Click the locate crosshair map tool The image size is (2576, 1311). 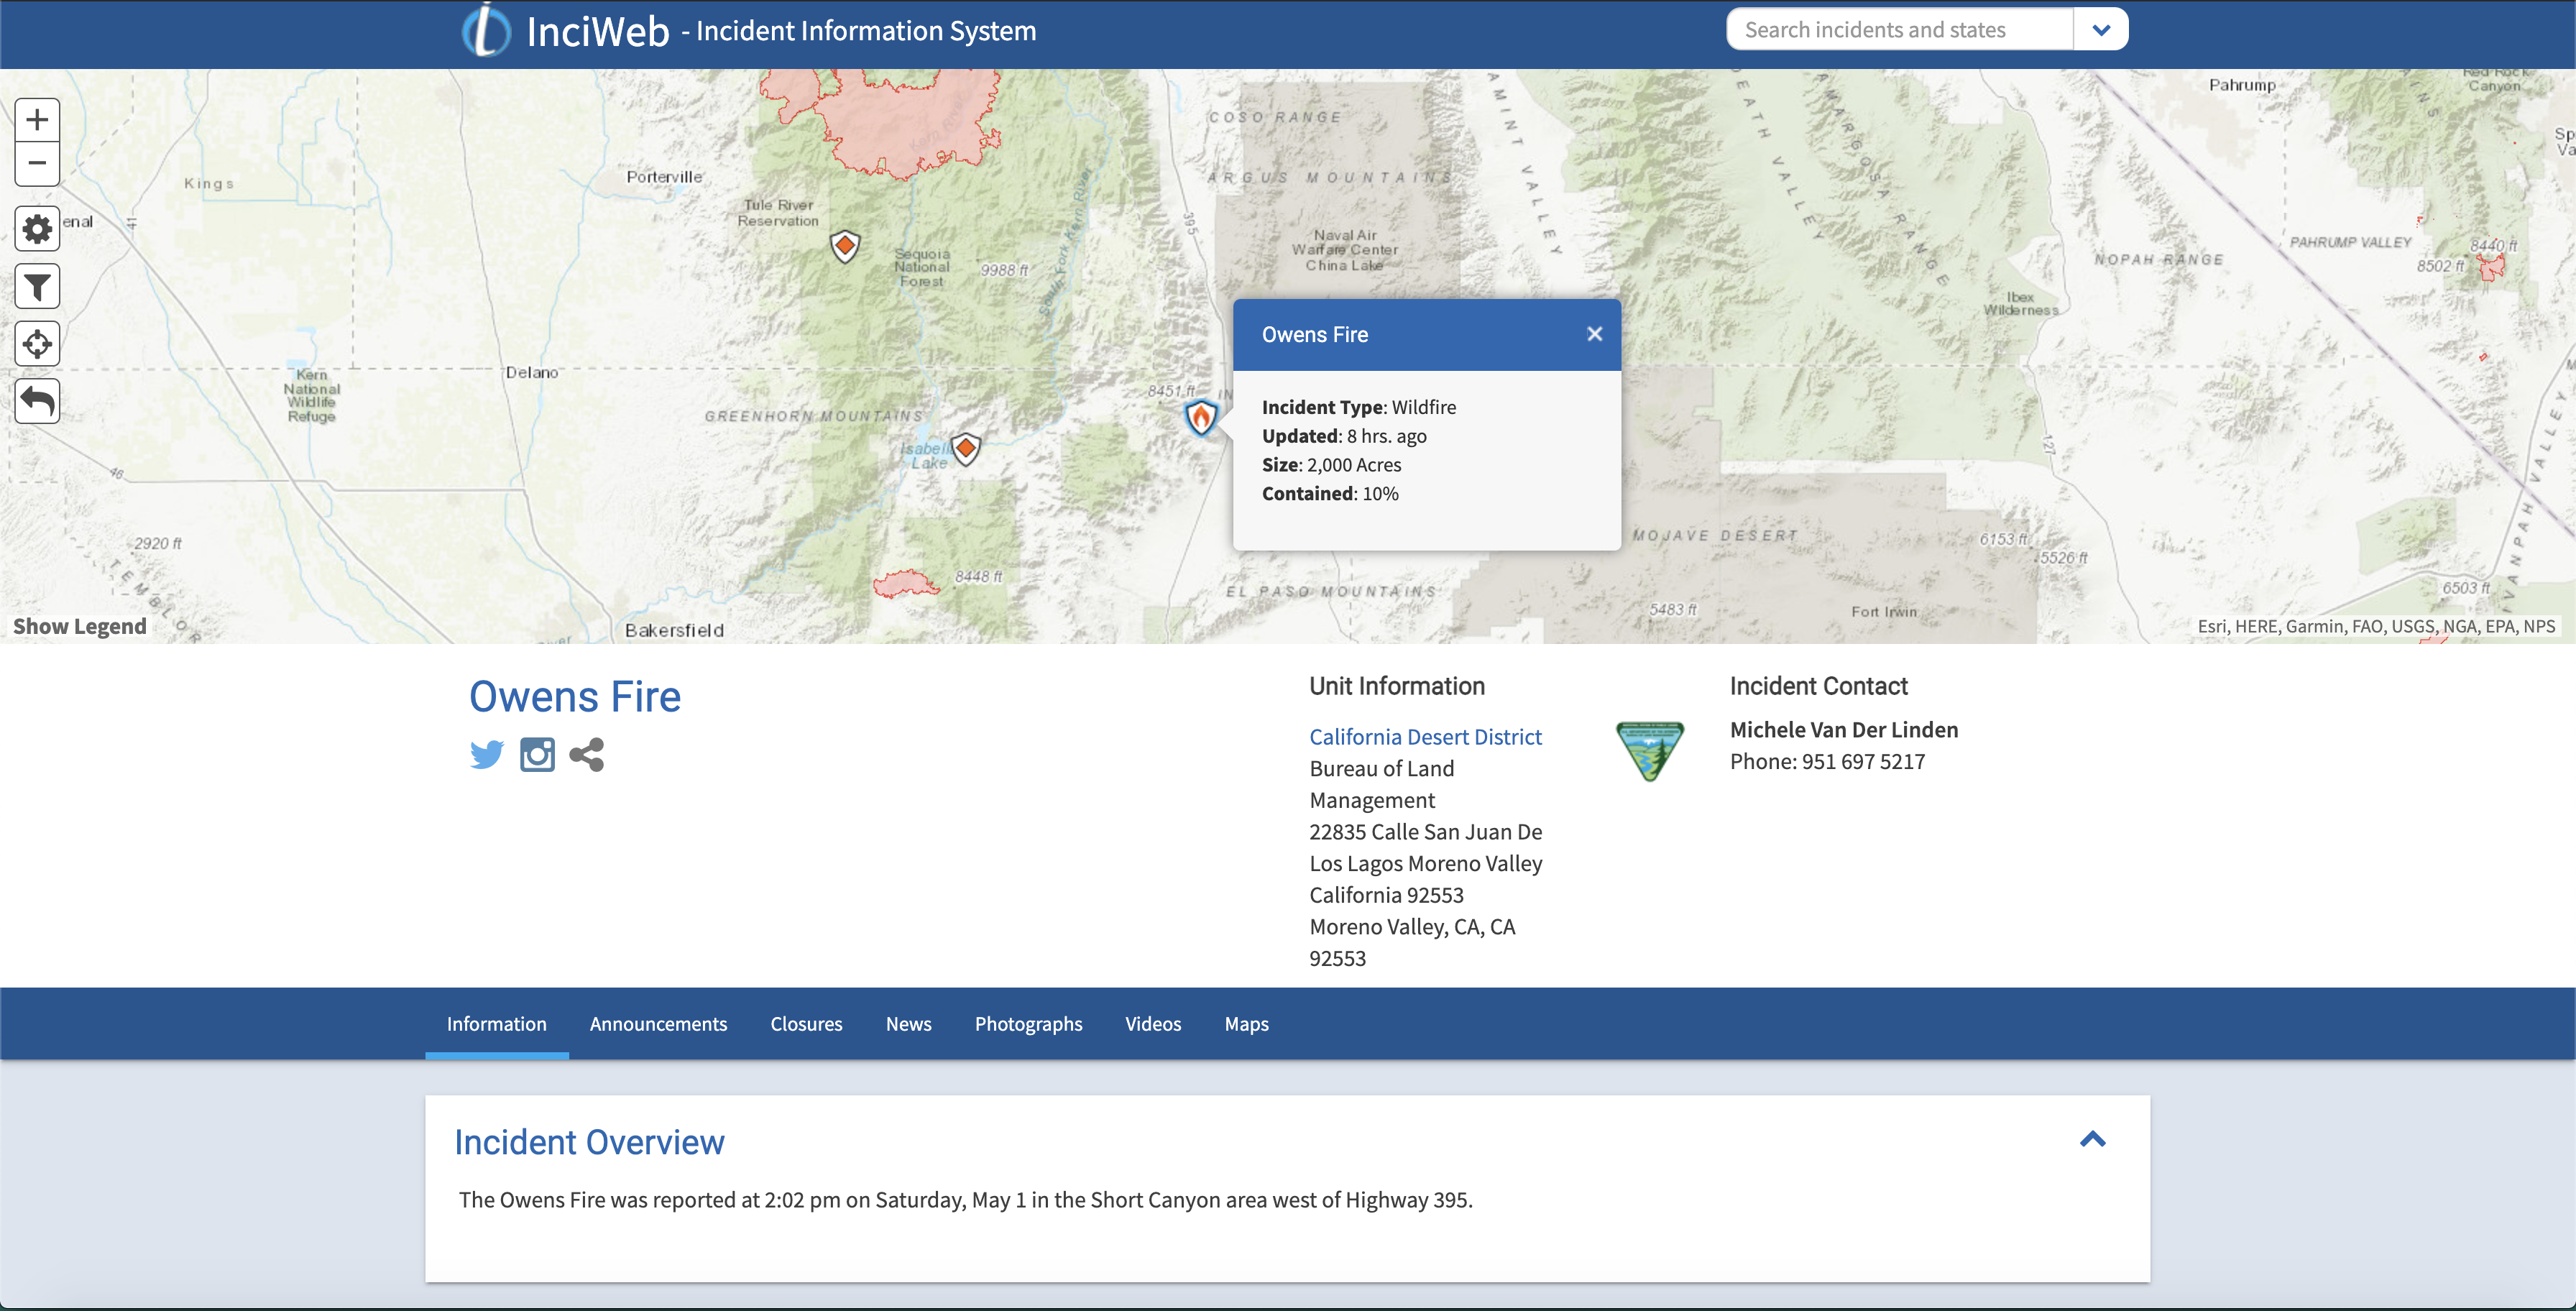pyautogui.click(x=37, y=344)
